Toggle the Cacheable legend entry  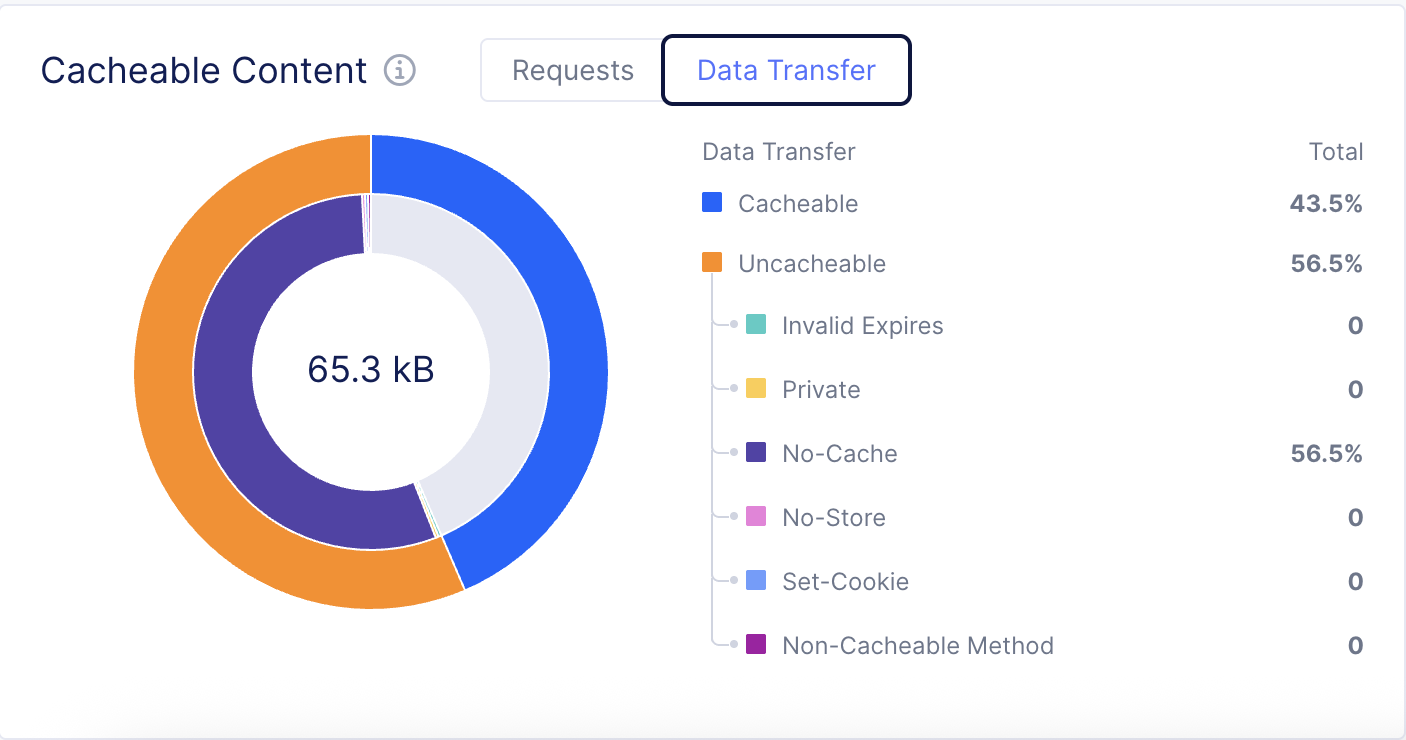(x=797, y=203)
